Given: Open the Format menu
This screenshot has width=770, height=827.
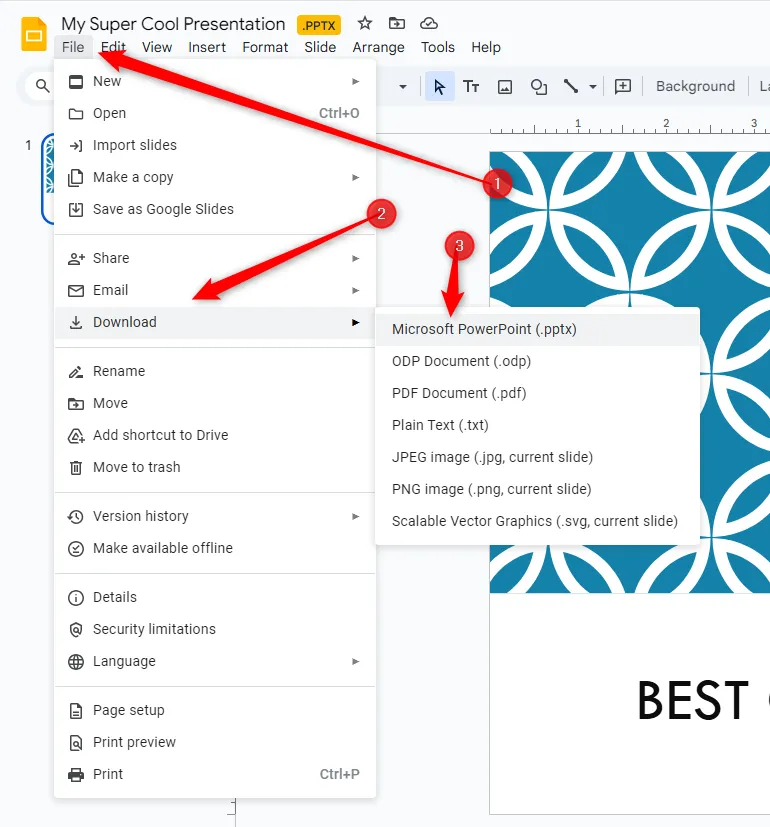Looking at the screenshot, I should (x=265, y=47).
